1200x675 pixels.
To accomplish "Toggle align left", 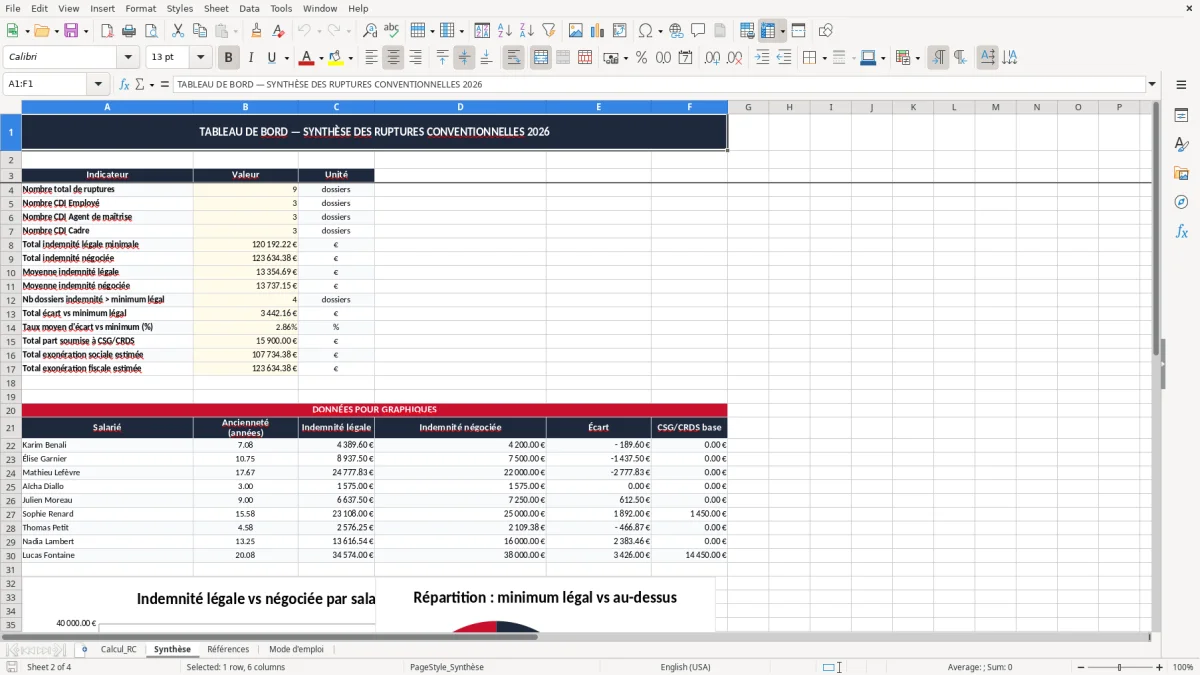I will [x=371, y=58].
